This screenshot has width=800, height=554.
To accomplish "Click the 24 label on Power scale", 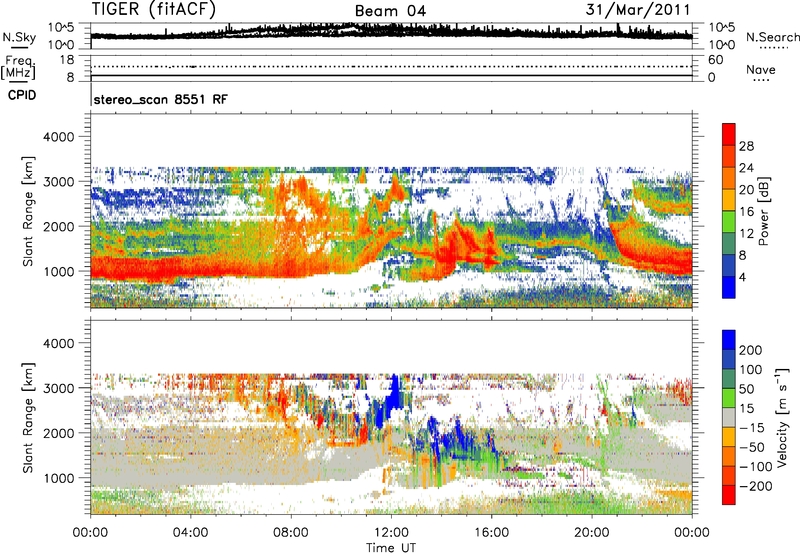I will coord(746,168).
